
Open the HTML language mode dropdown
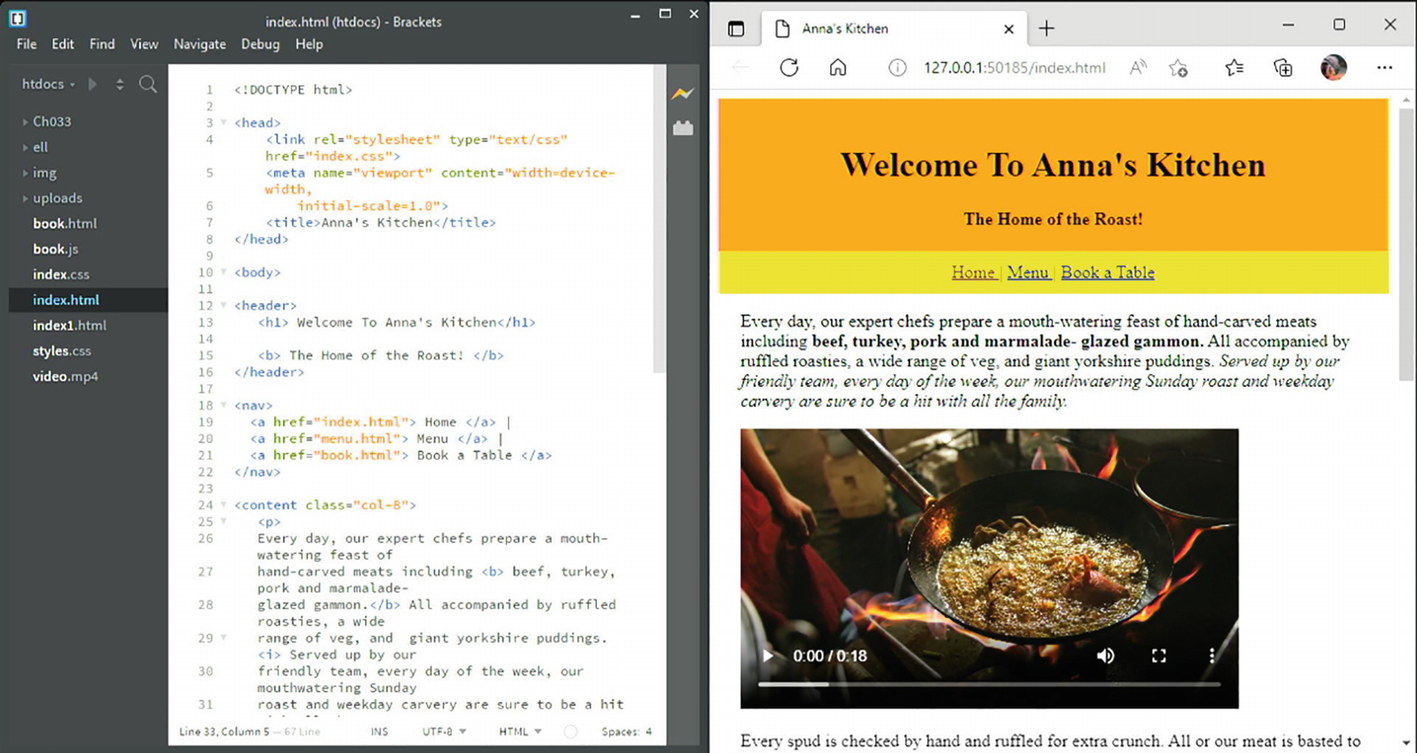520,732
